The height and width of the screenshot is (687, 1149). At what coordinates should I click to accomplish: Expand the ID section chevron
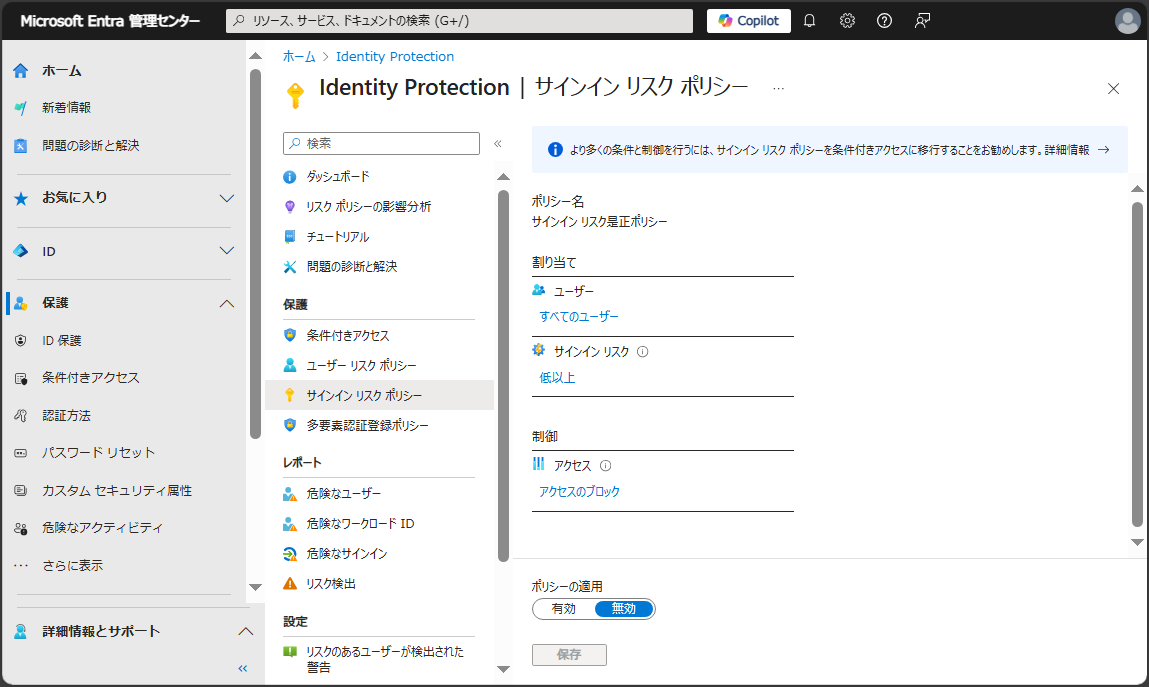(227, 250)
